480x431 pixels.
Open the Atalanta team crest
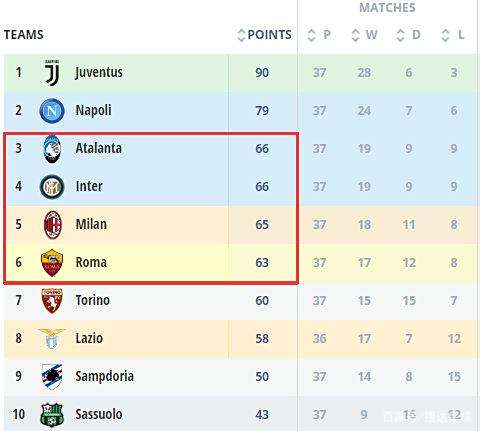pos(52,149)
